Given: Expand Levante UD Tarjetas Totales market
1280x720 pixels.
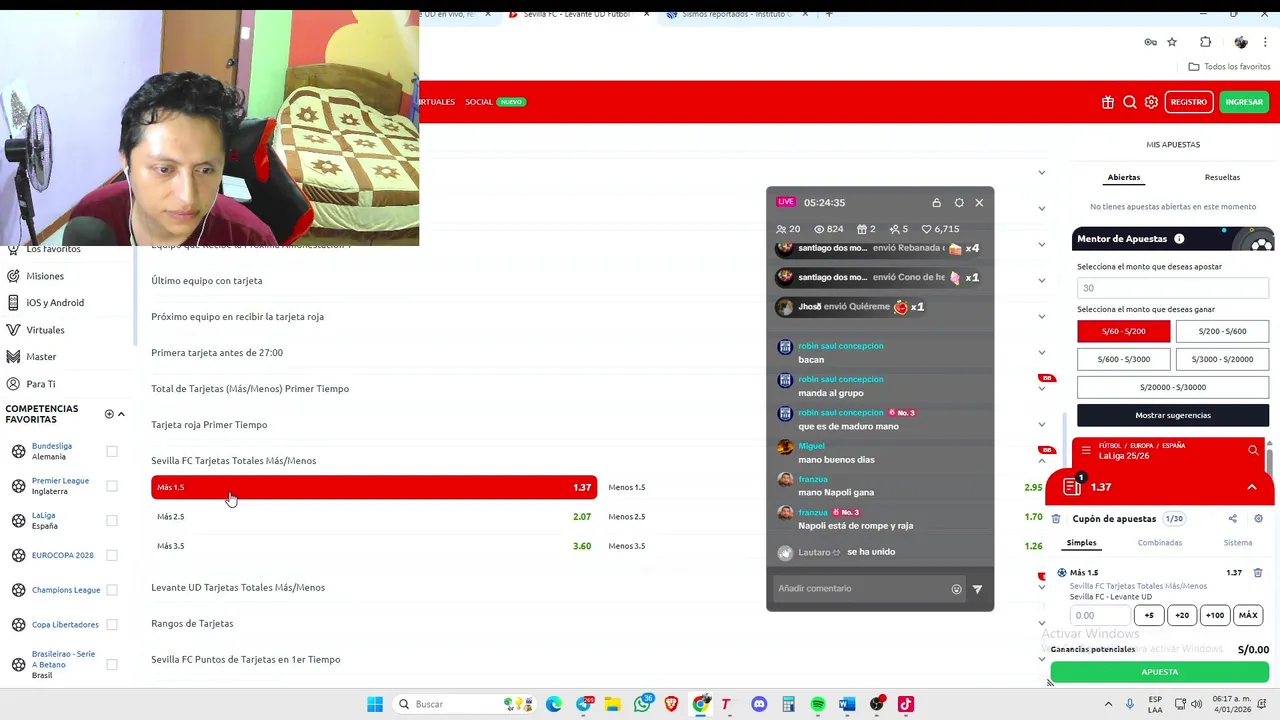Looking at the screenshot, I should click(x=1041, y=588).
